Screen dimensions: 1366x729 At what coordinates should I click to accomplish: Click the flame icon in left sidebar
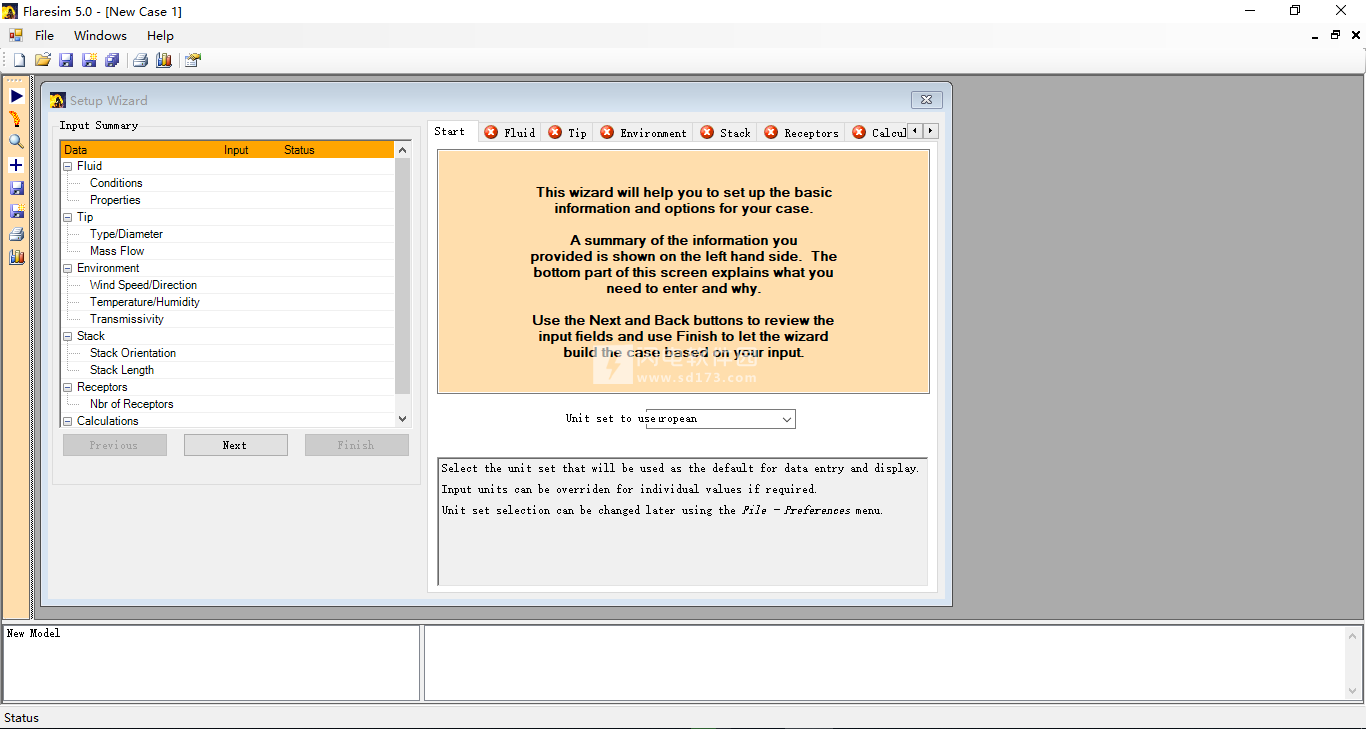coord(16,119)
